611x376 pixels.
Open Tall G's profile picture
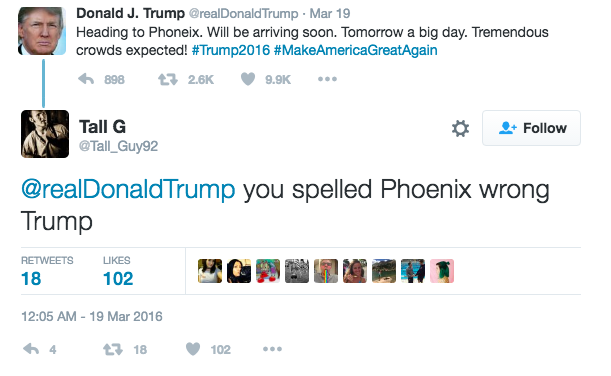click(45, 134)
